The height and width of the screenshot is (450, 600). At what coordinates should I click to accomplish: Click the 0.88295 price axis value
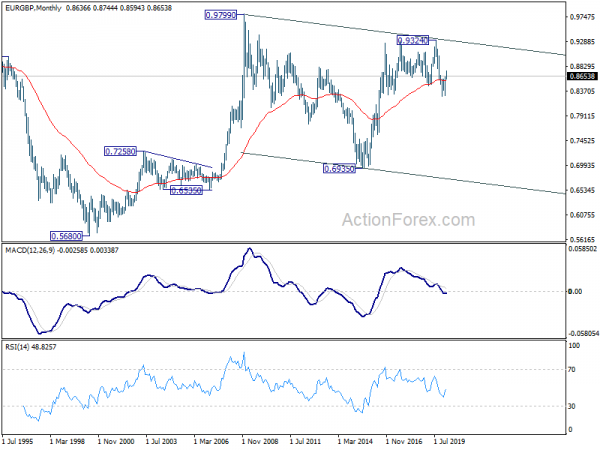[582, 66]
